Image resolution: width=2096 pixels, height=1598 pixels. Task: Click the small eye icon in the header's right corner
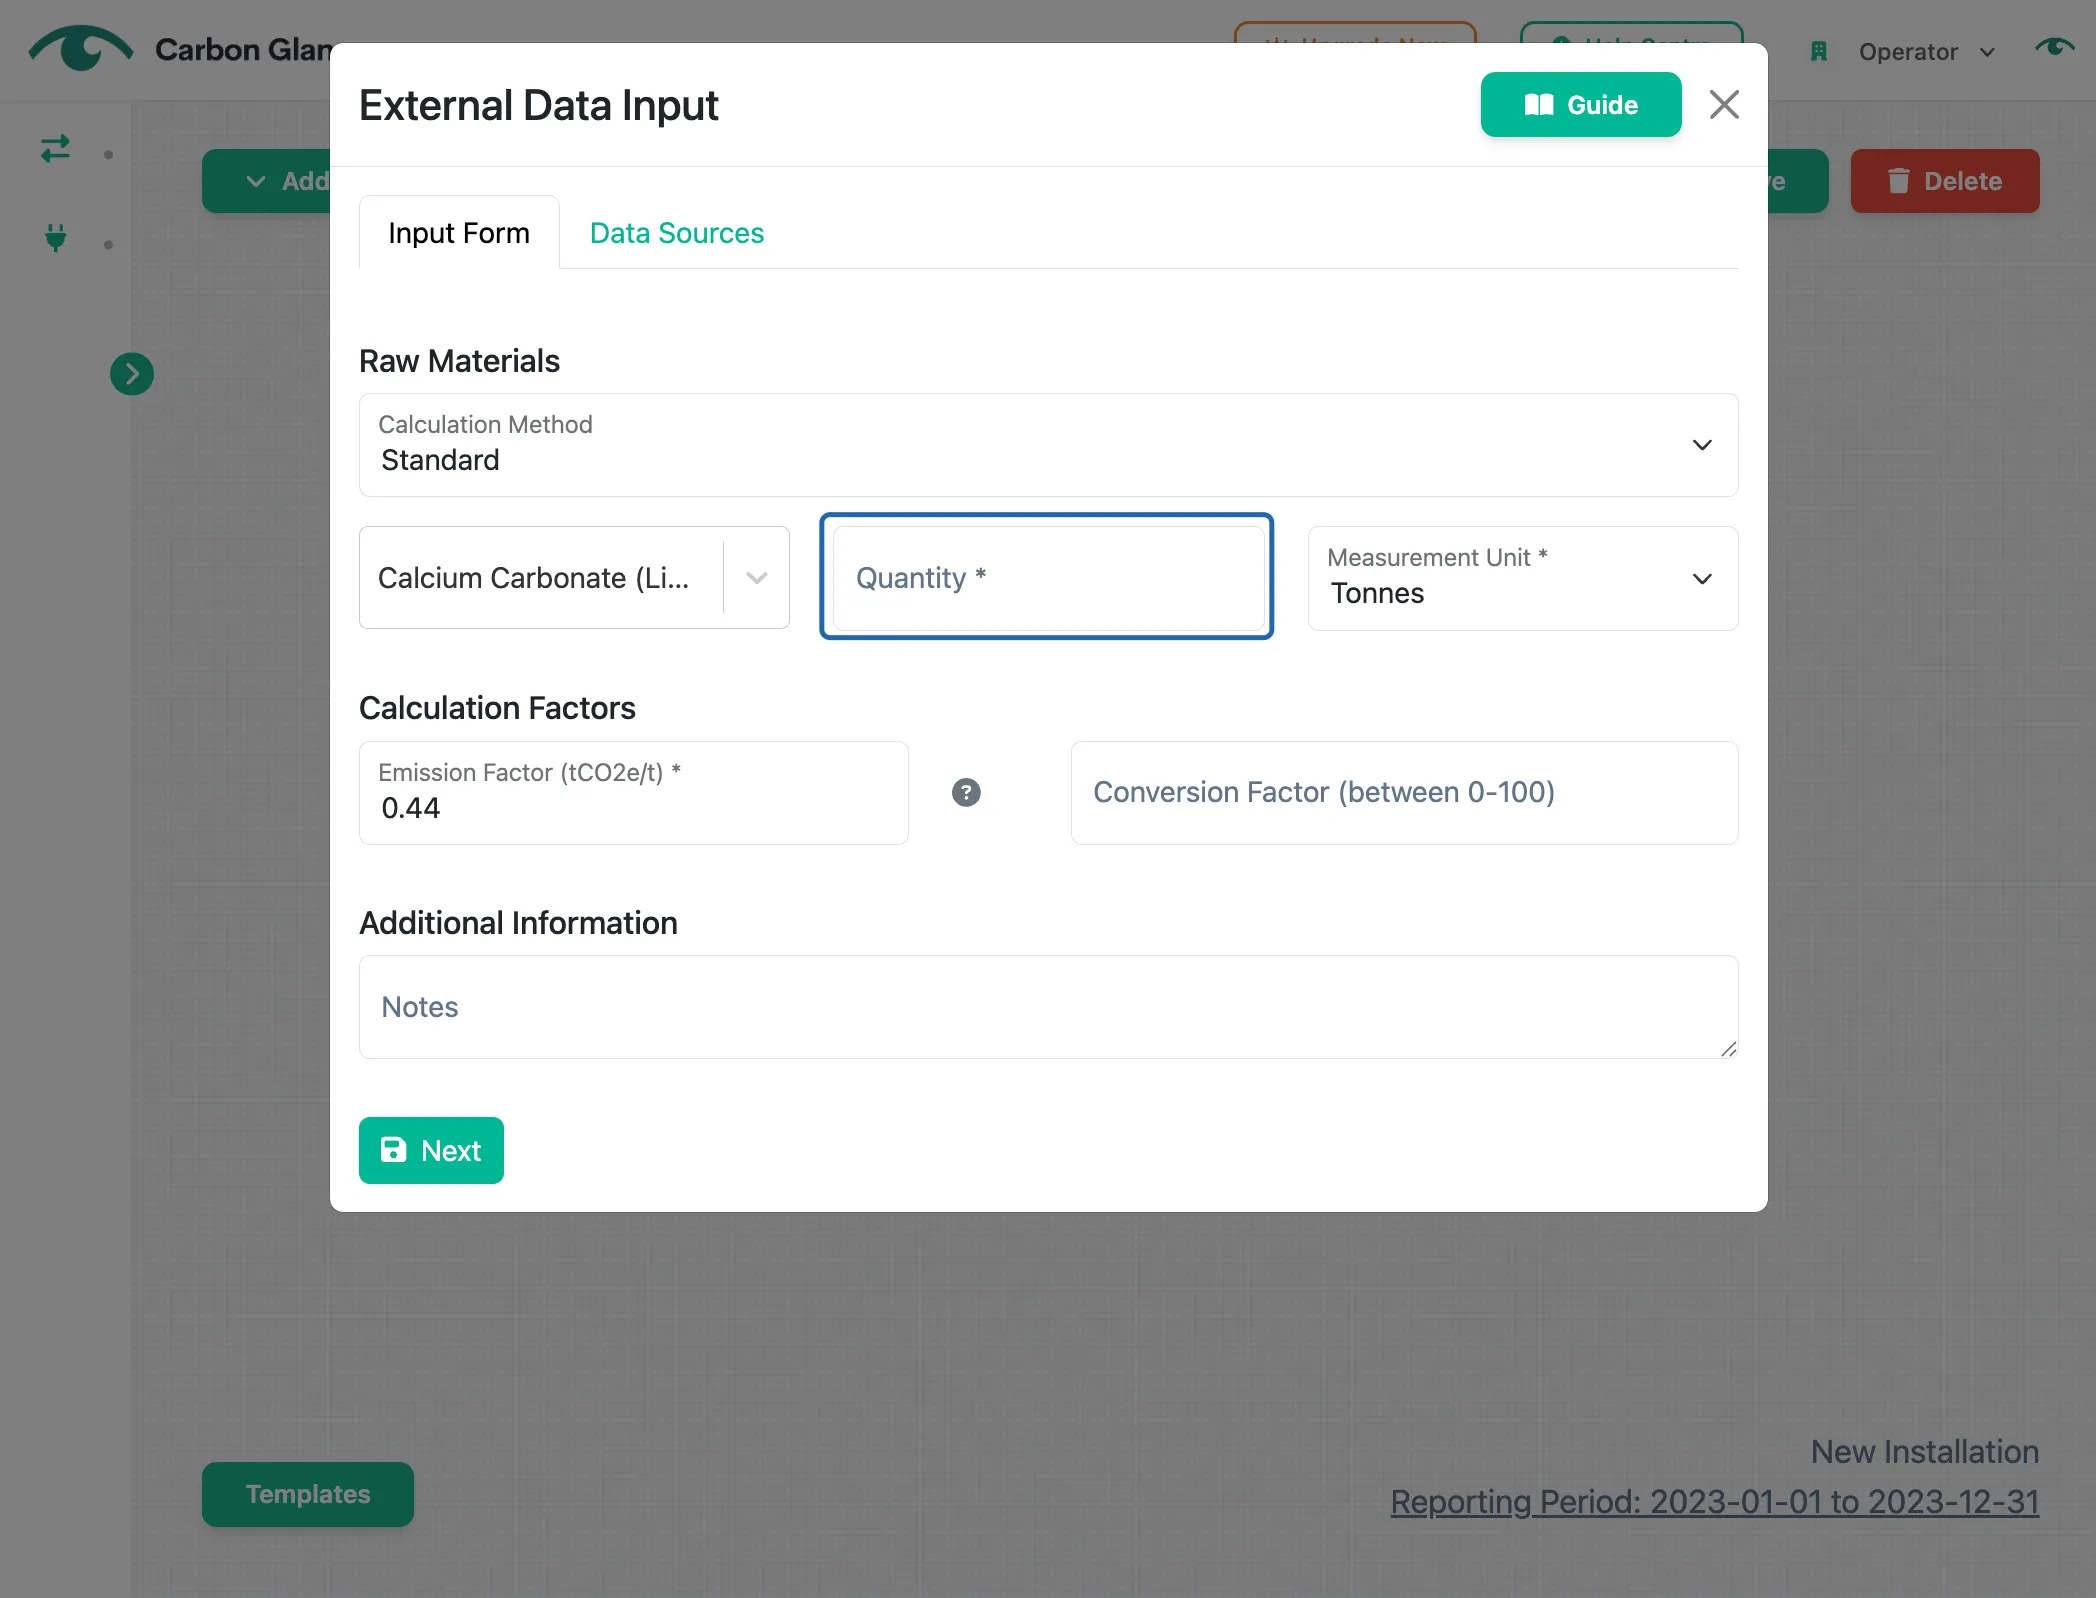coord(2054,47)
